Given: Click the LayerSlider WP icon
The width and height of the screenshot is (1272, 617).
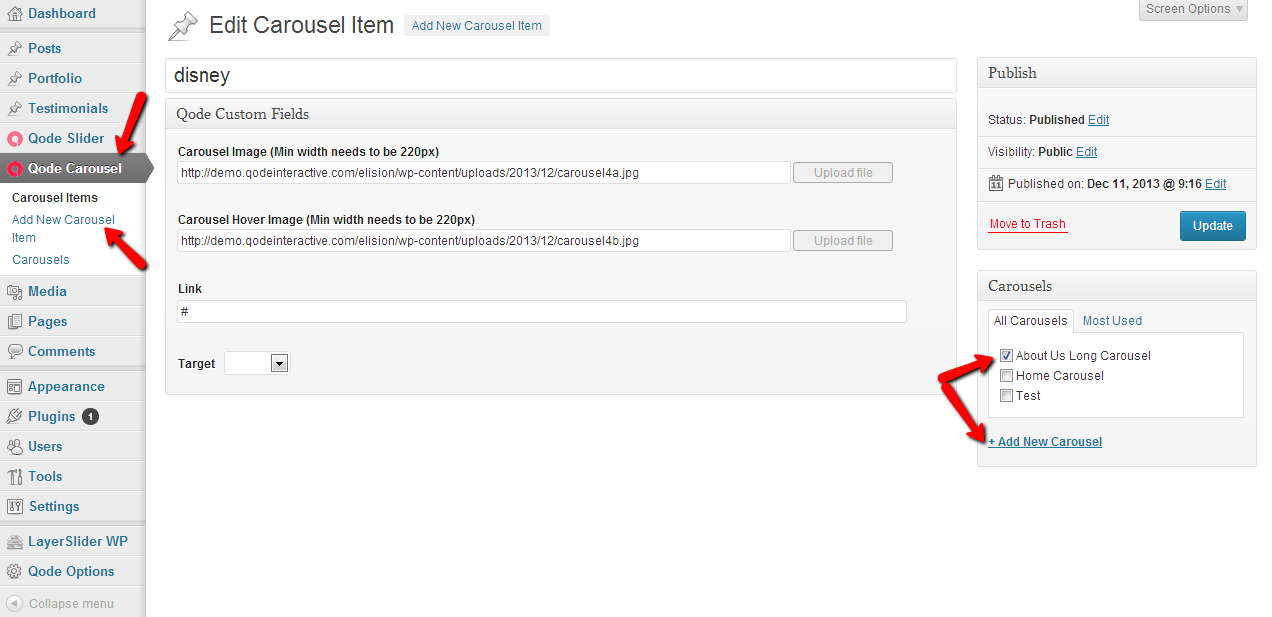Looking at the screenshot, I should click(15, 542).
